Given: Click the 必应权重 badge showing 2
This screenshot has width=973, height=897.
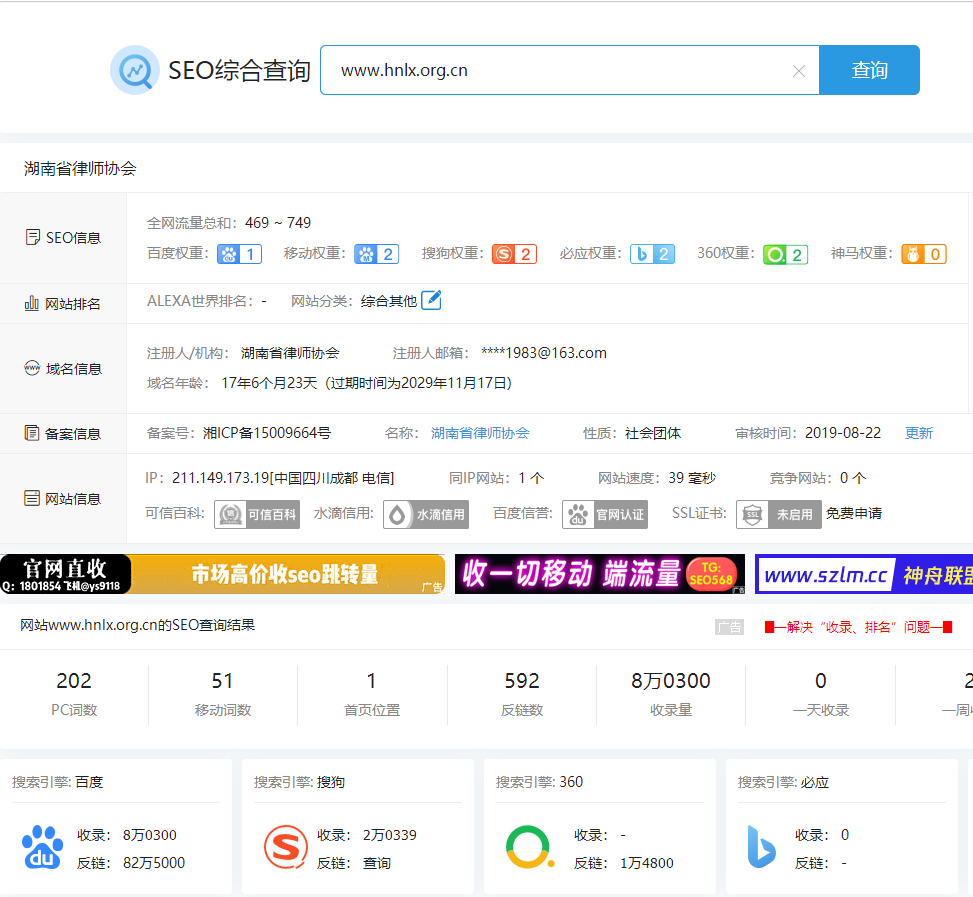Looking at the screenshot, I should 652,254.
